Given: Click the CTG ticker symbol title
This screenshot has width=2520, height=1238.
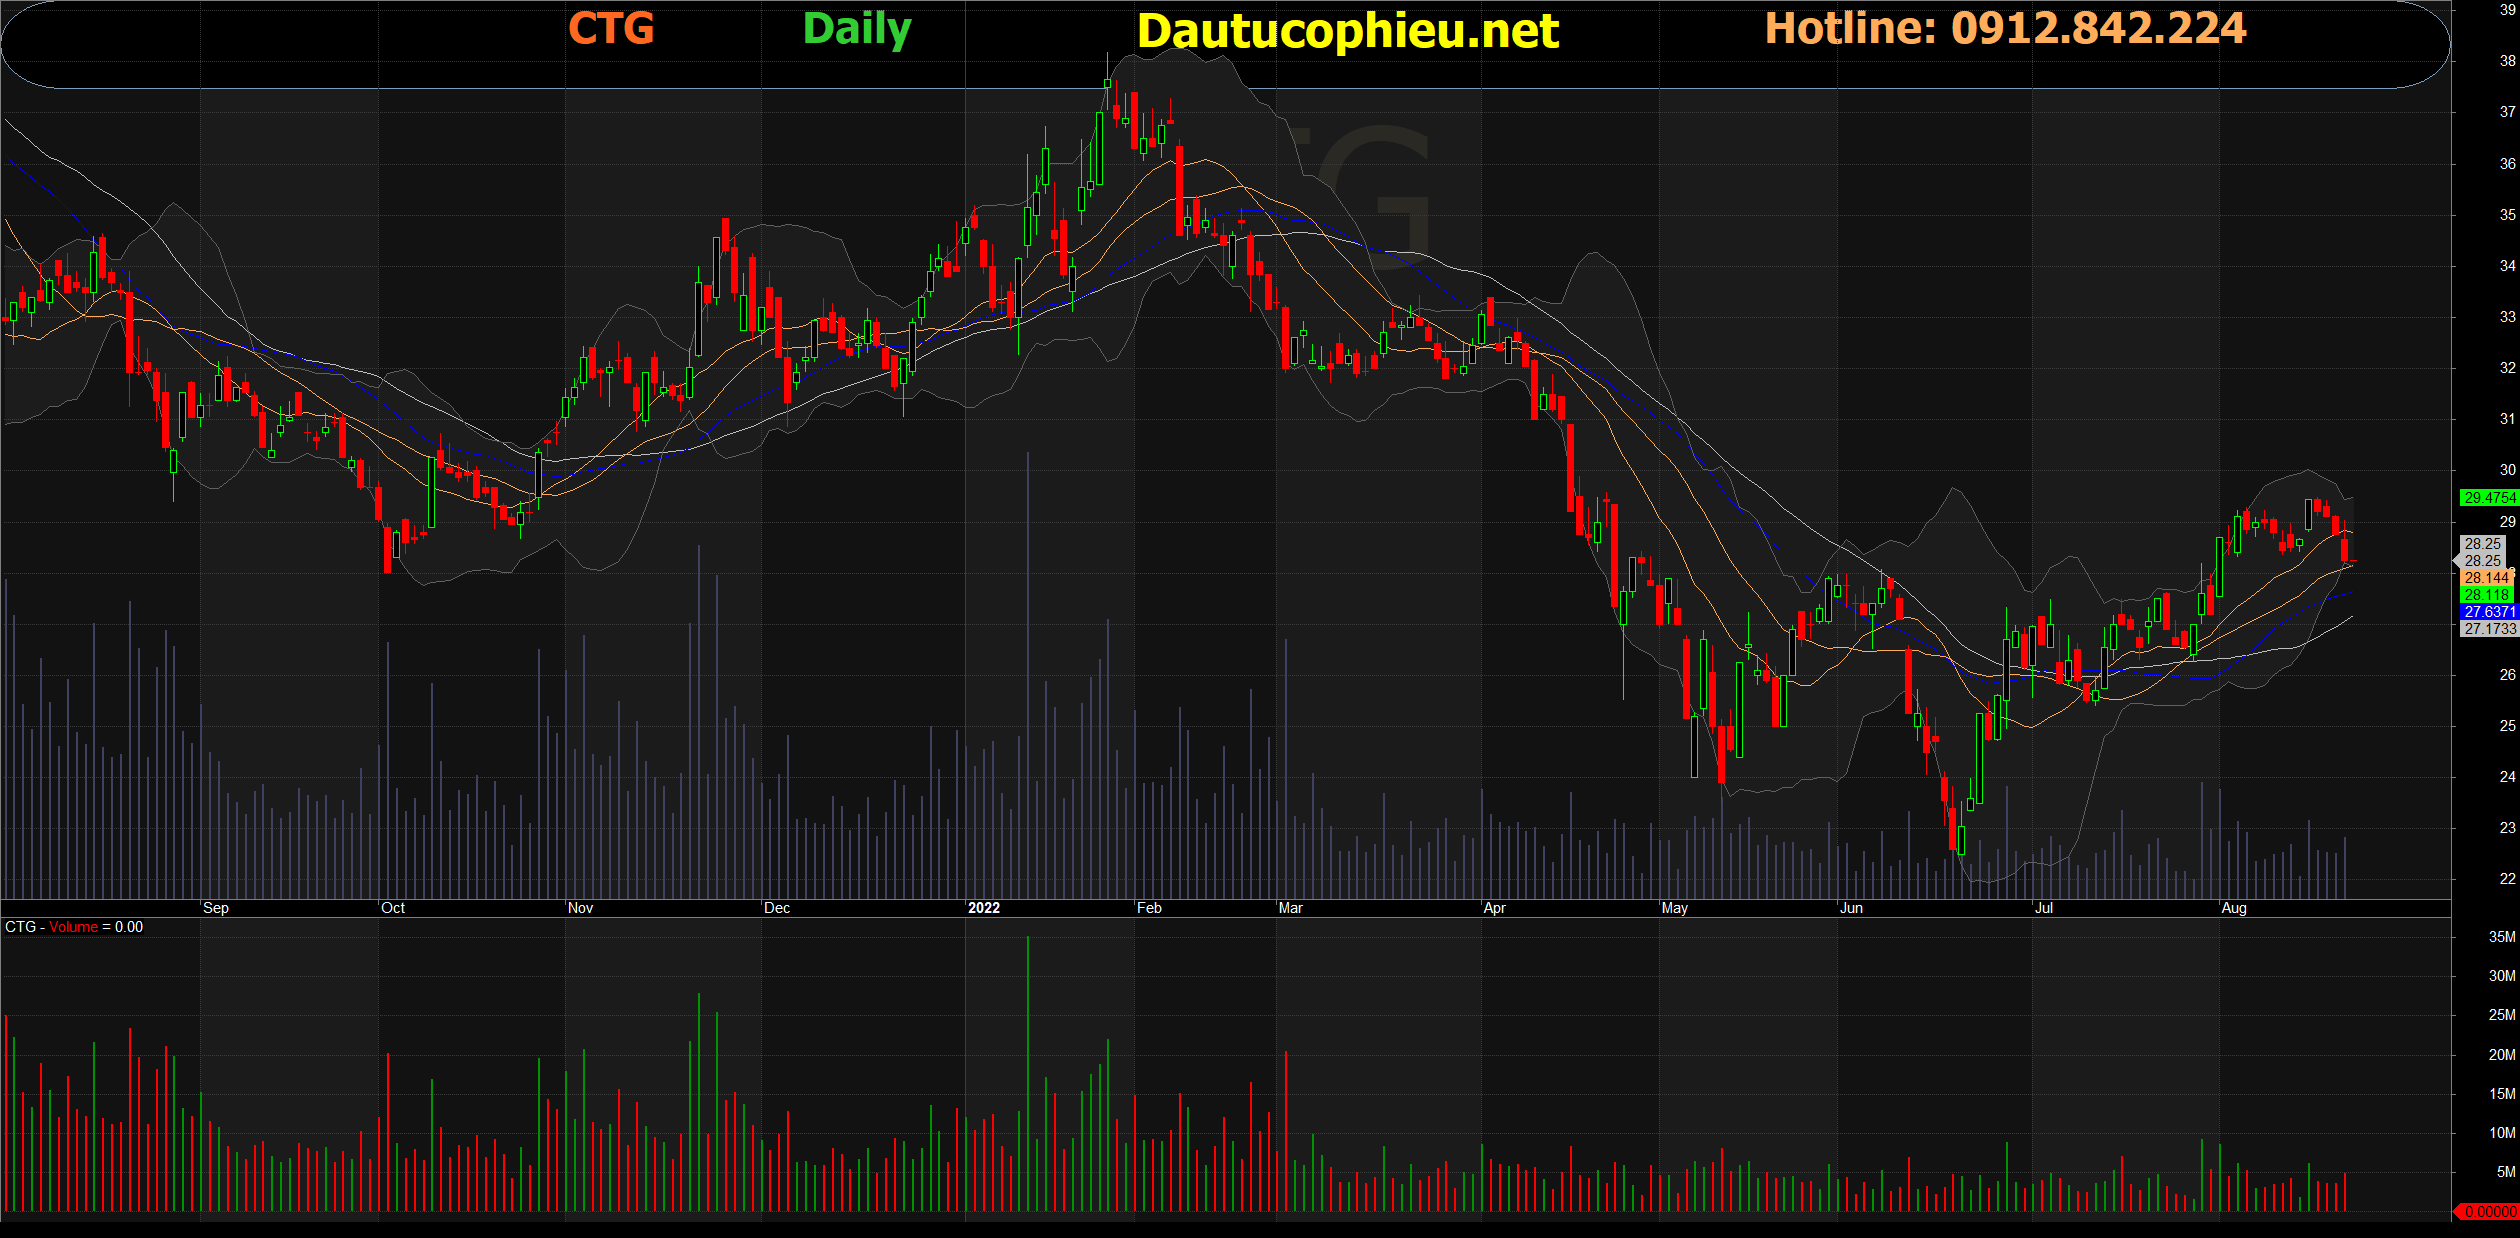Looking at the screenshot, I should [611, 28].
